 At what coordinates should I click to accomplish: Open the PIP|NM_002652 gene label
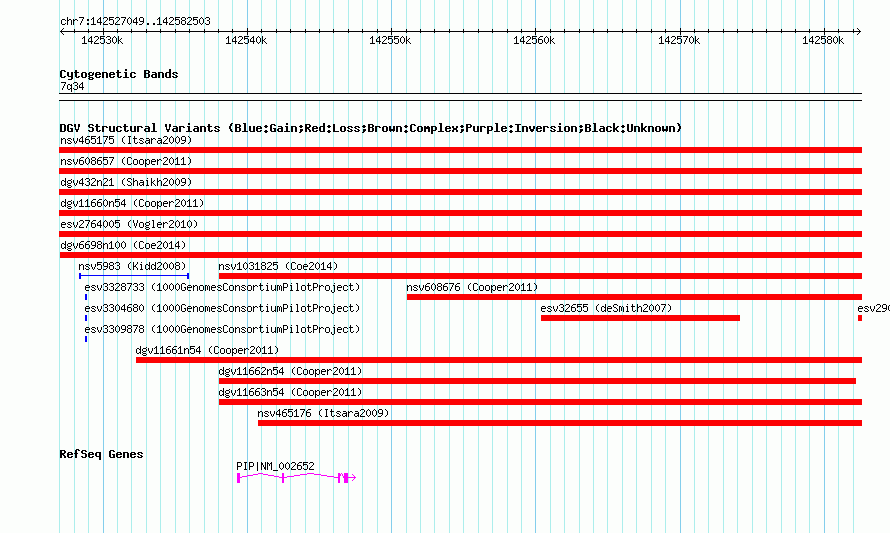pyautogui.click(x=275, y=466)
